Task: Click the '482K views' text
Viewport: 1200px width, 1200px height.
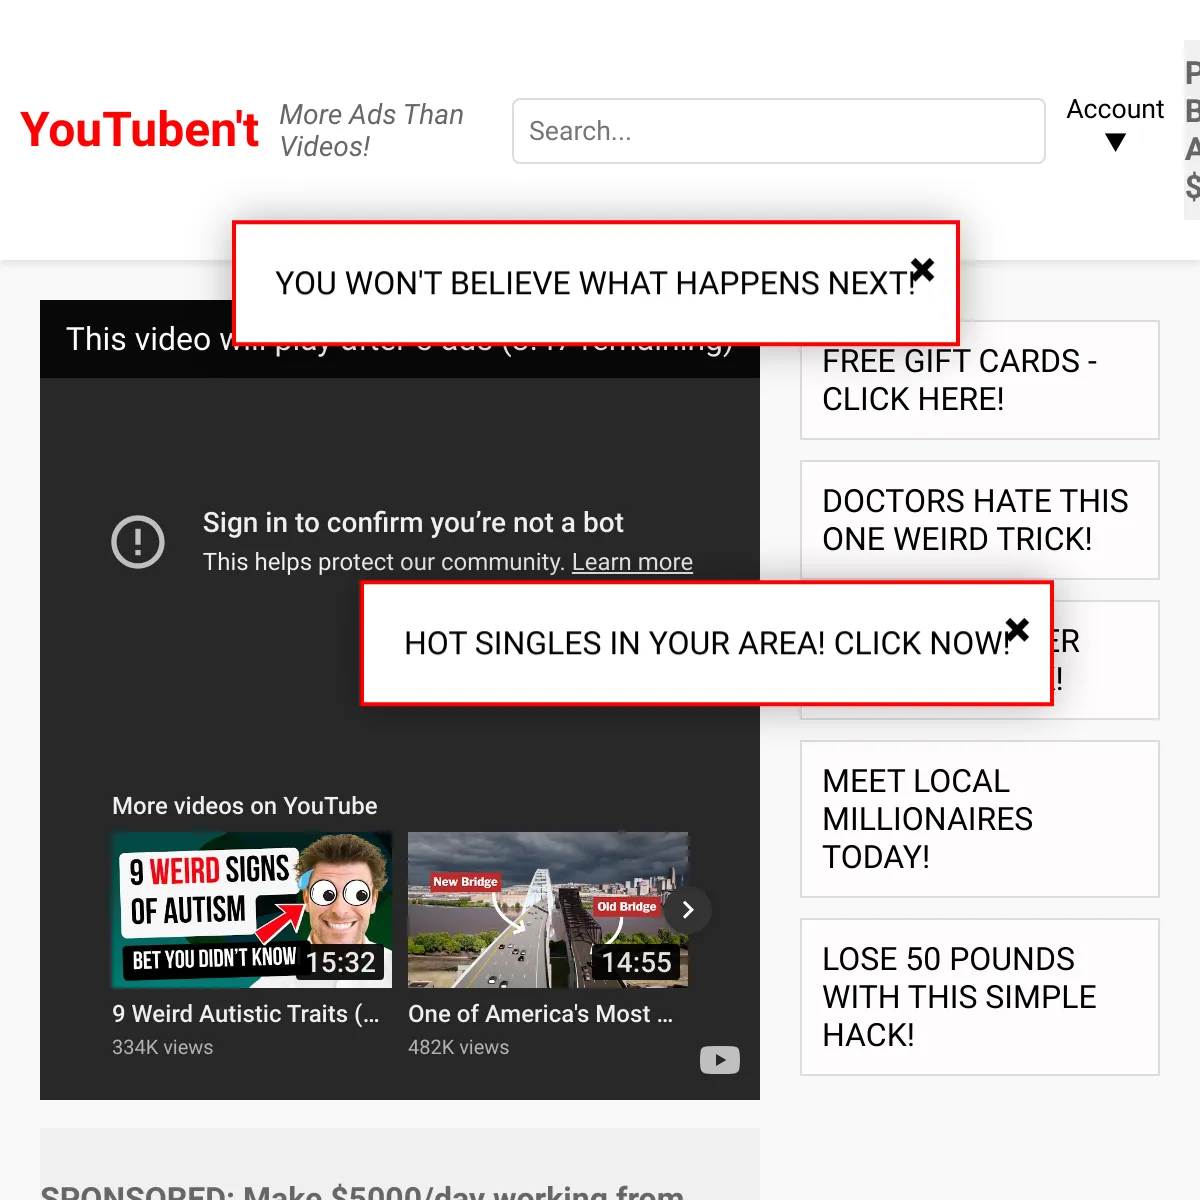Action: coord(459,1047)
